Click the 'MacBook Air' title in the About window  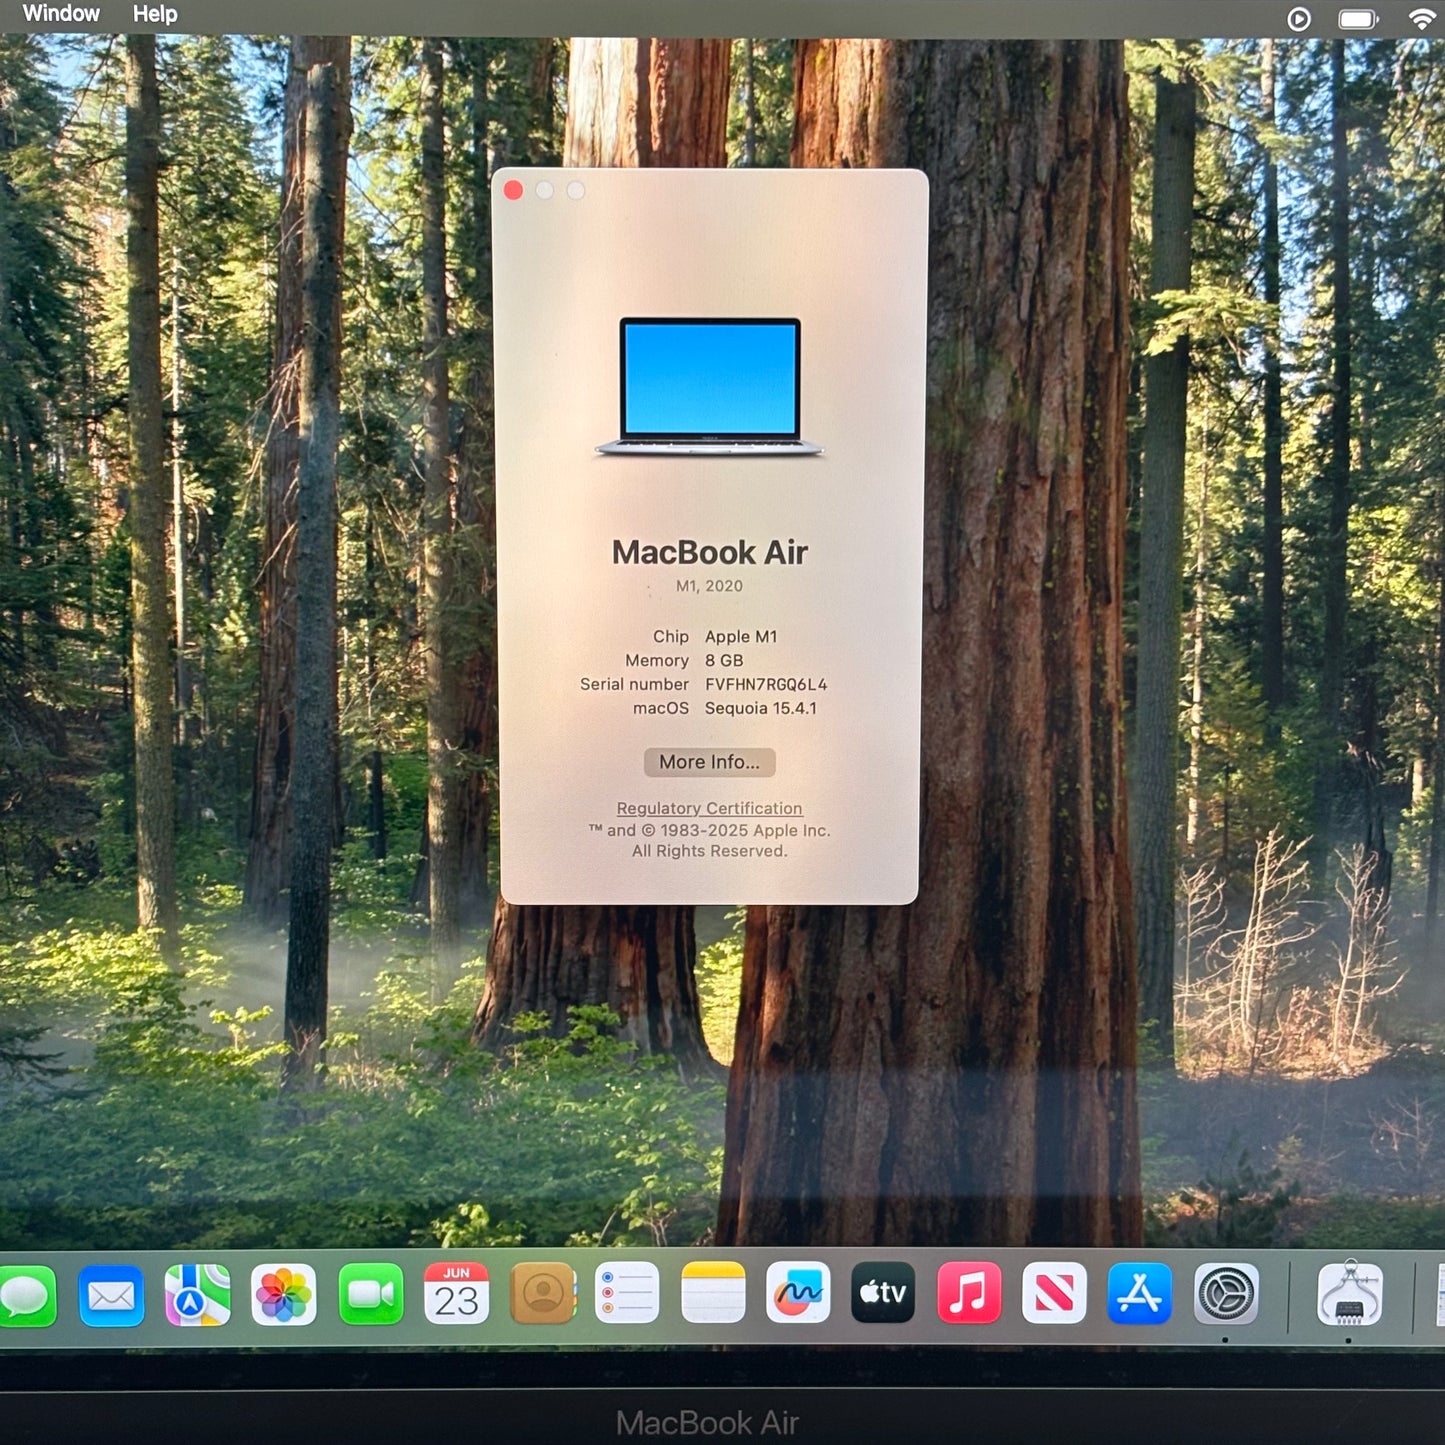click(710, 552)
